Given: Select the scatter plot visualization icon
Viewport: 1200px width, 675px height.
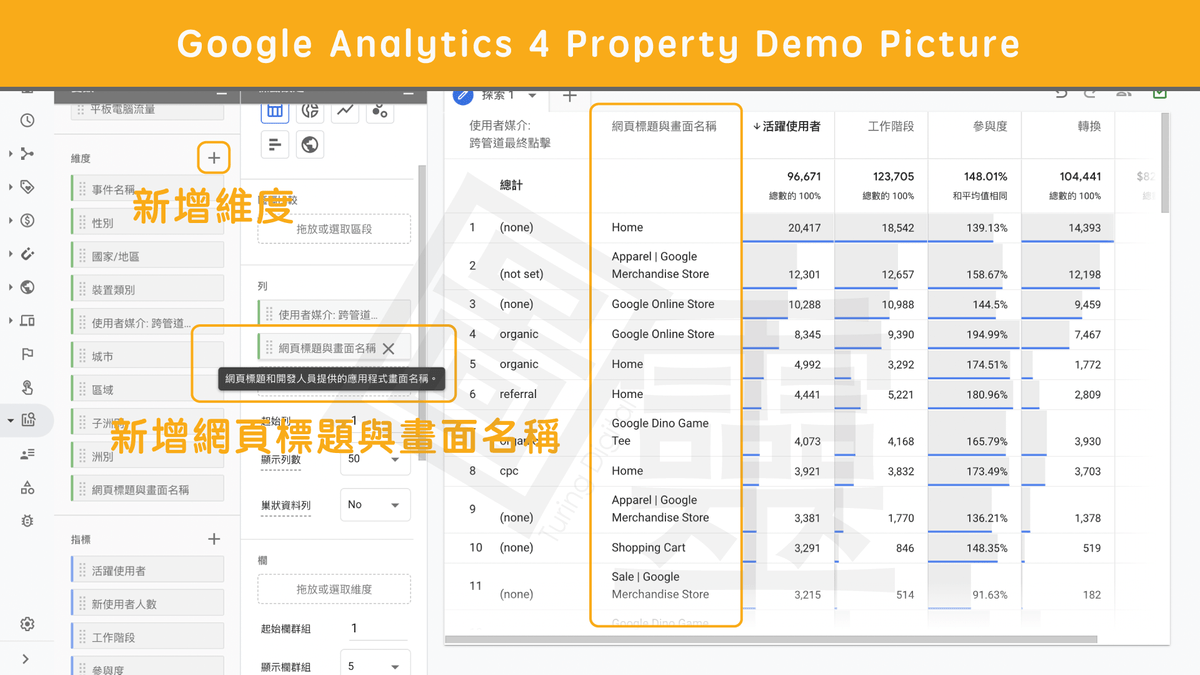Looking at the screenshot, I should click(380, 111).
